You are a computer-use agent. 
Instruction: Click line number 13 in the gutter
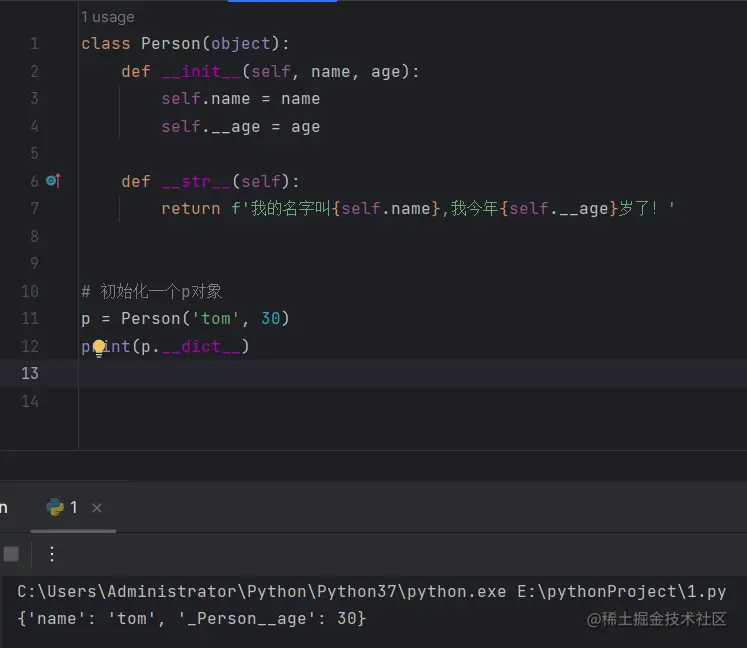point(30,373)
